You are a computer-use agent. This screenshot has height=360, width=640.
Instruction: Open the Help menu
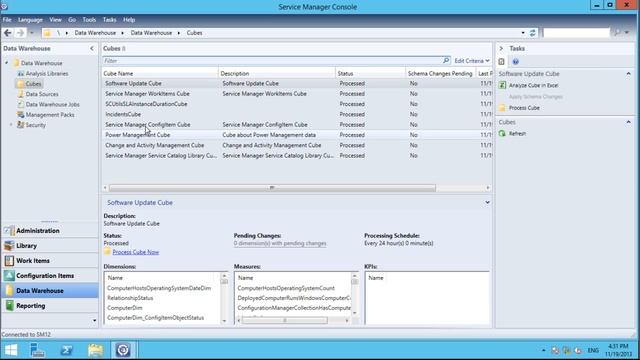coord(129,20)
